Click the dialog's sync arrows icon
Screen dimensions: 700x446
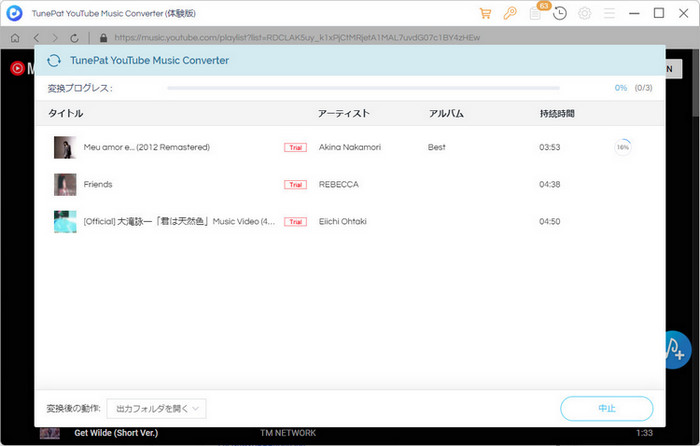[x=54, y=60]
